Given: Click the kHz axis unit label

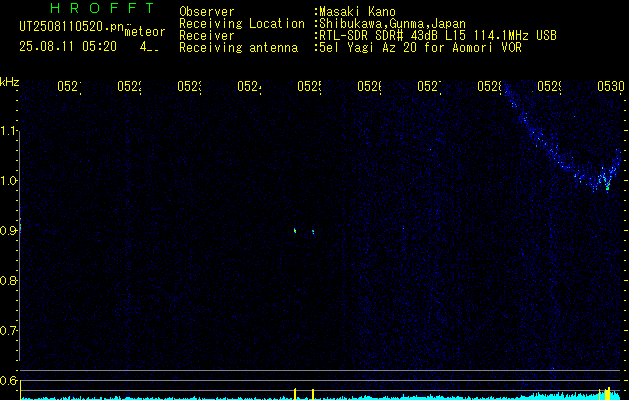Looking at the screenshot, I should (x=10, y=82).
